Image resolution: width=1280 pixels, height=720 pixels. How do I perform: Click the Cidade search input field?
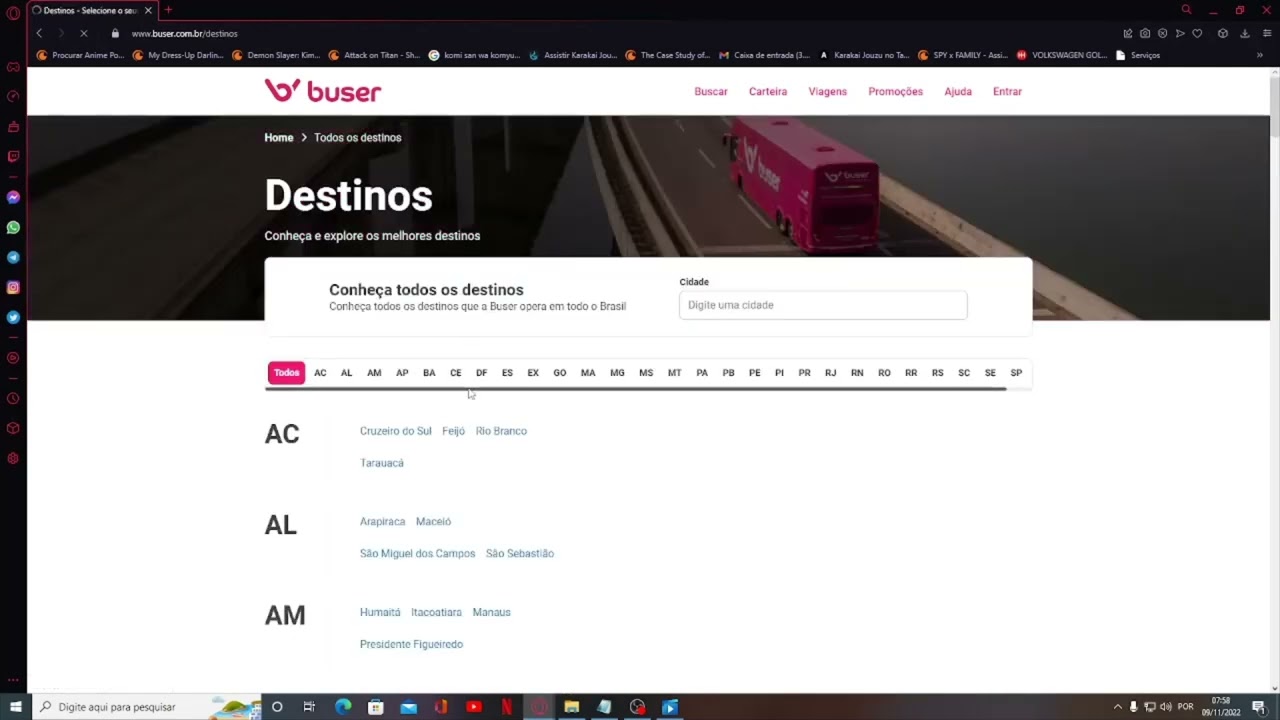coord(823,305)
